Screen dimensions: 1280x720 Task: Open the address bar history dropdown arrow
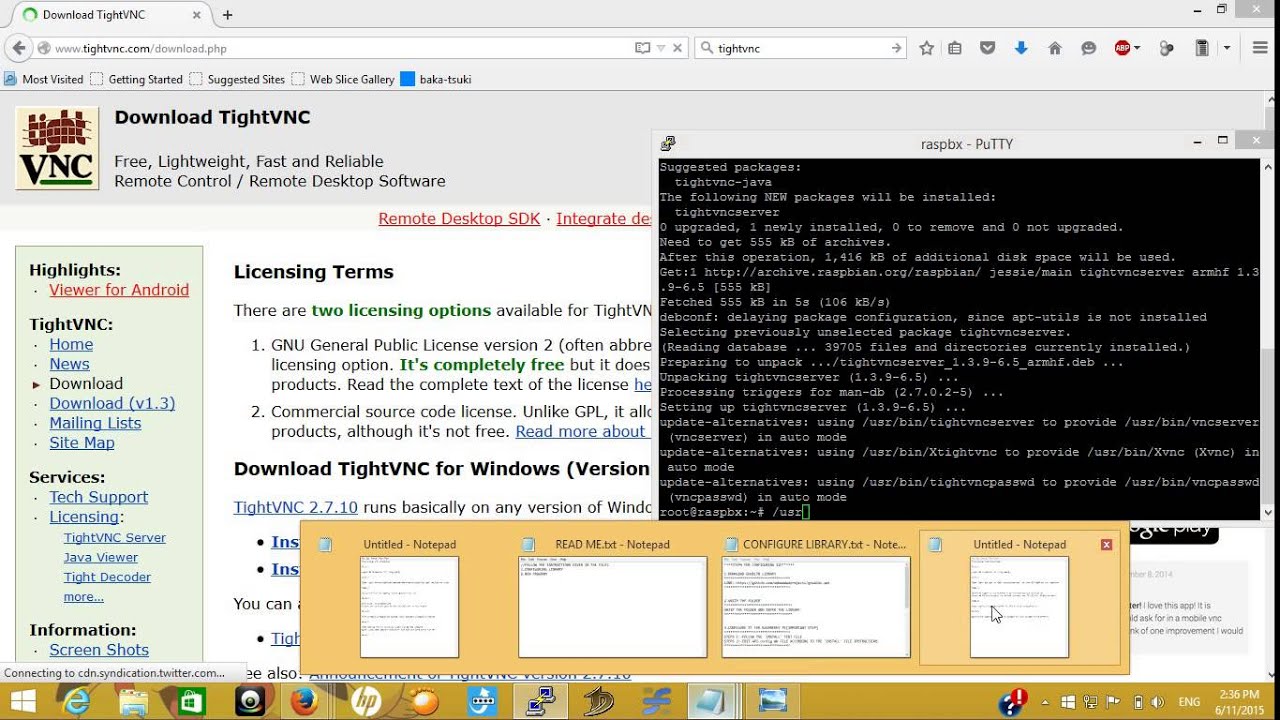click(x=661, y=48)
